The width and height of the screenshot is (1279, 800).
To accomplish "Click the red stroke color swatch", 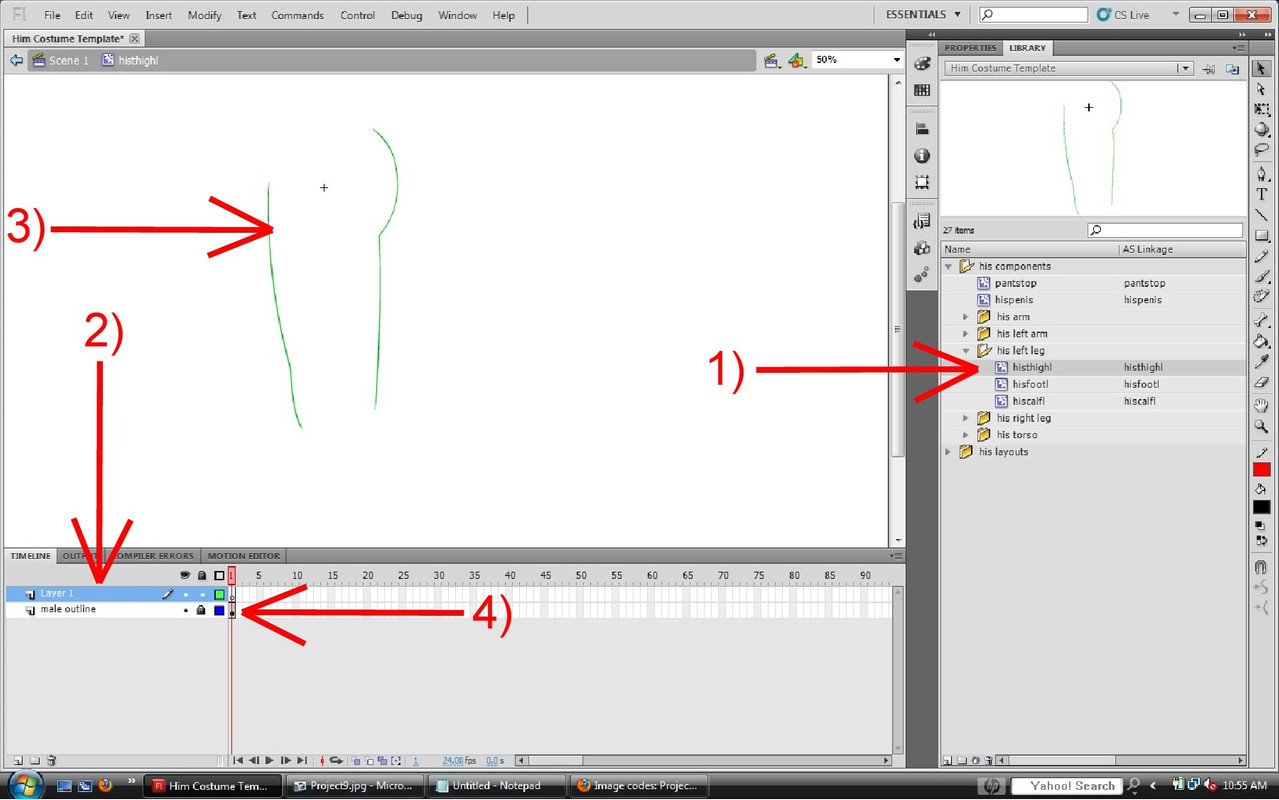I will coord(1262,470).
